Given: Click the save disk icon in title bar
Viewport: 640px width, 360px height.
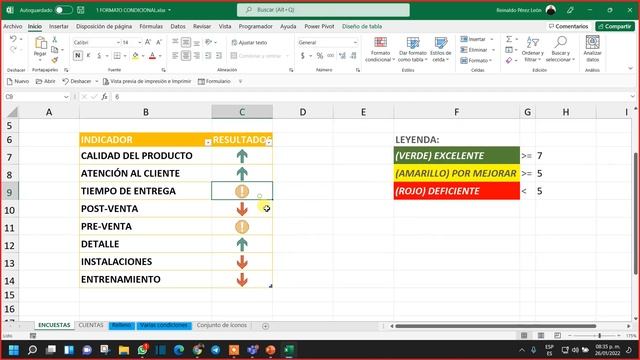Looking at the screenshot, I should (x=81, y=10).
